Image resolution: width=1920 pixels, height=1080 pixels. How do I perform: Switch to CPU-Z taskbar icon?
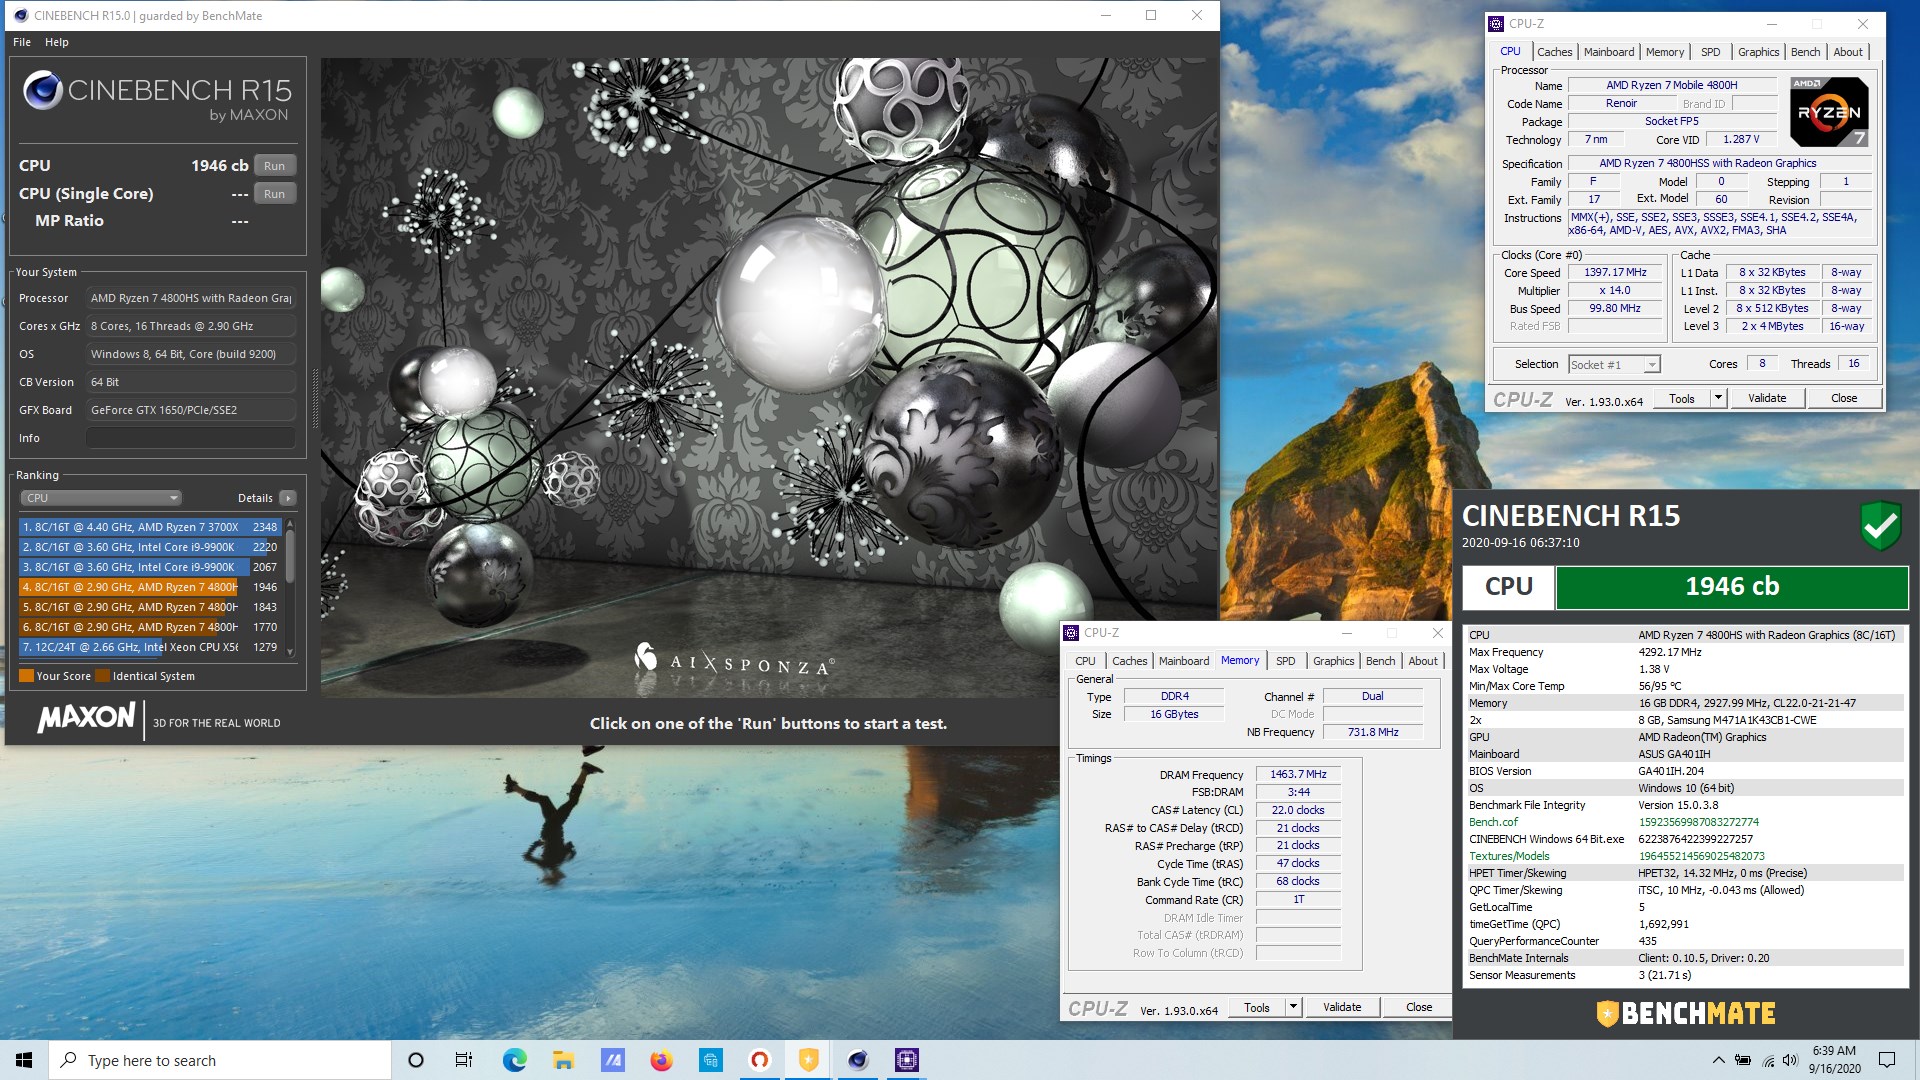(x=907, y=1060)
